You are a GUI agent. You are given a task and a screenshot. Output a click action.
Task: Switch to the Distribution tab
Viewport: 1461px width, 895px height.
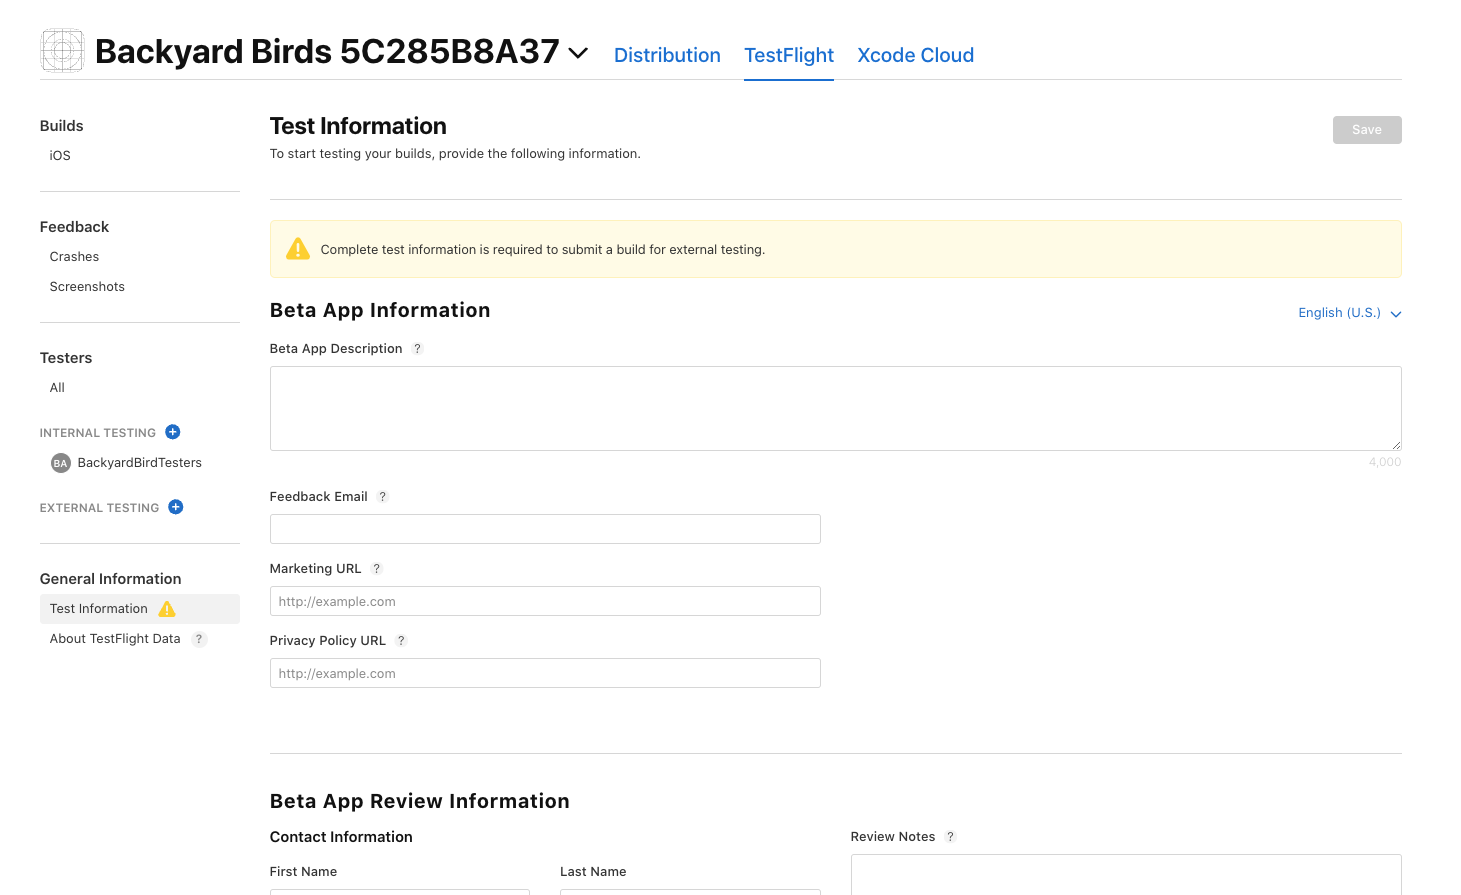[667, 55]
